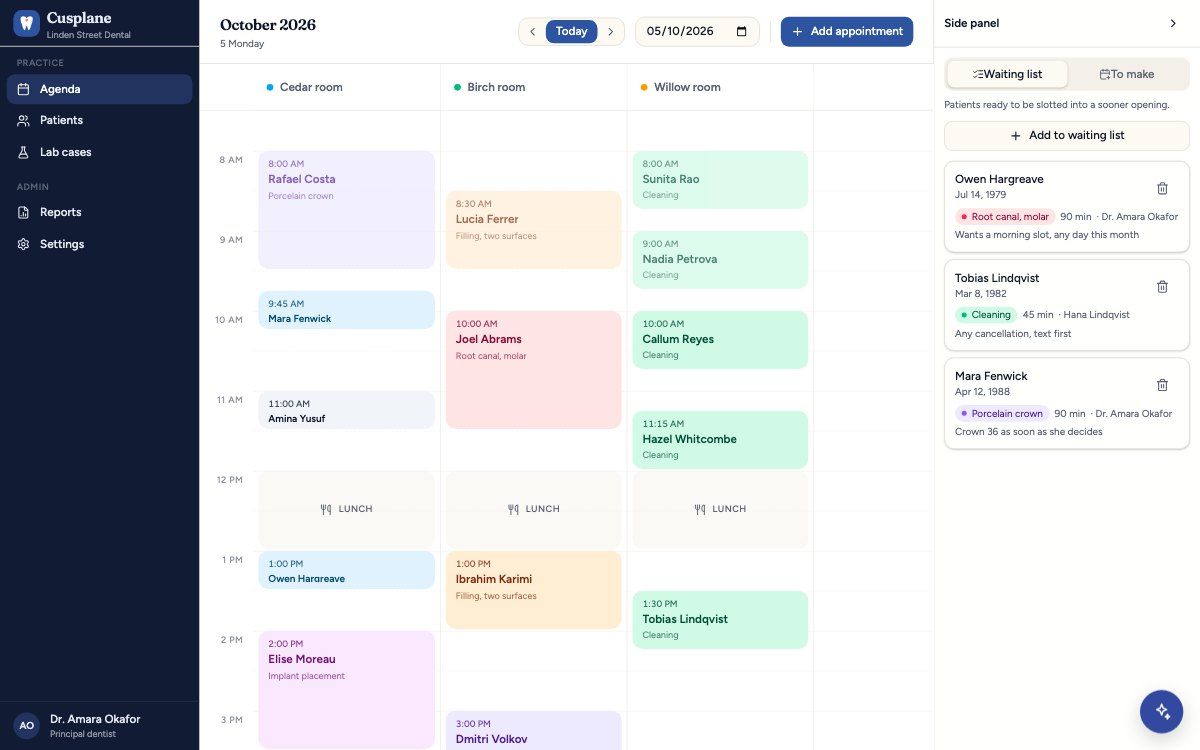1200x750 pixels.
Task: Click 'Any cancellation, text first' note
Action: pos(1013,334)
